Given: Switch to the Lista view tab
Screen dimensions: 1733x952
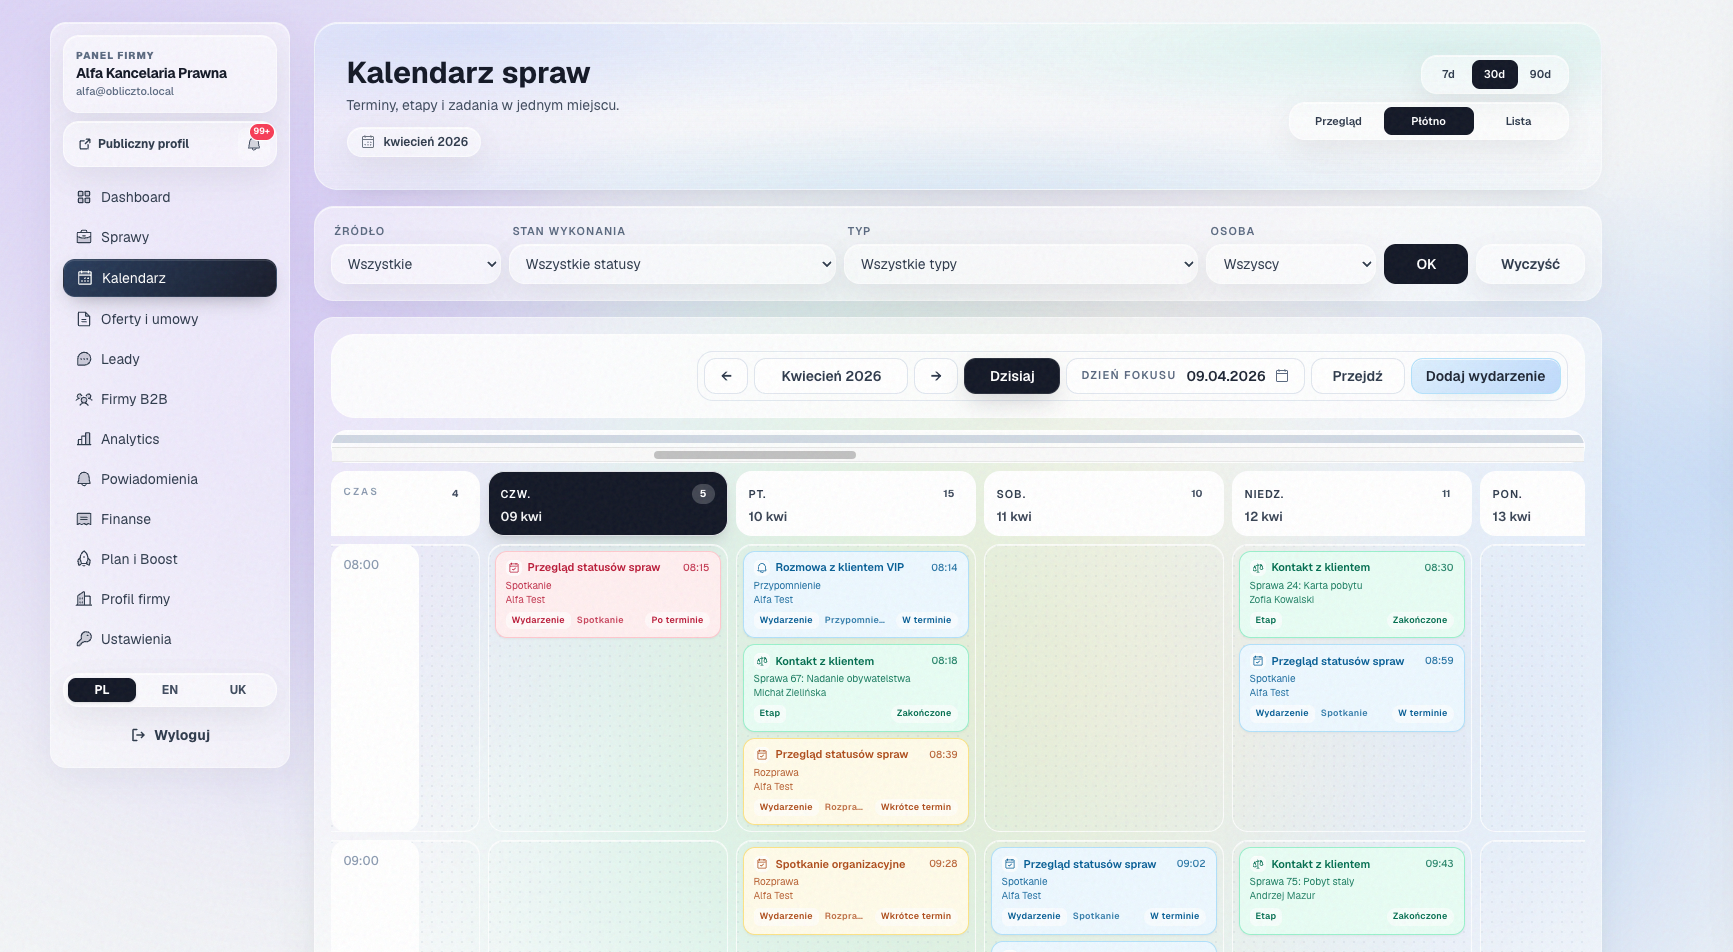Looking at the screenshot, I should point(1518,121).
